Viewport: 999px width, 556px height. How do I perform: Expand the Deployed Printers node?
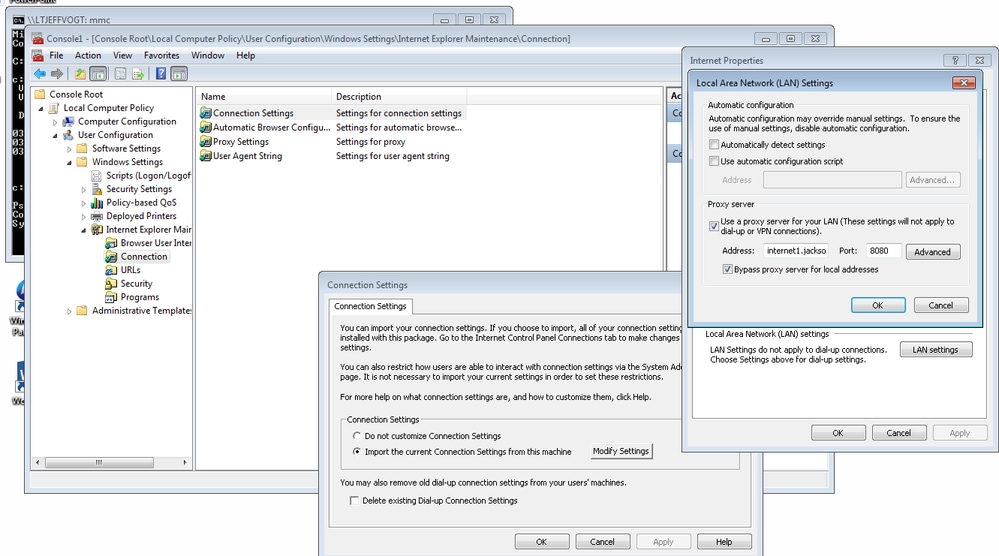83,217
